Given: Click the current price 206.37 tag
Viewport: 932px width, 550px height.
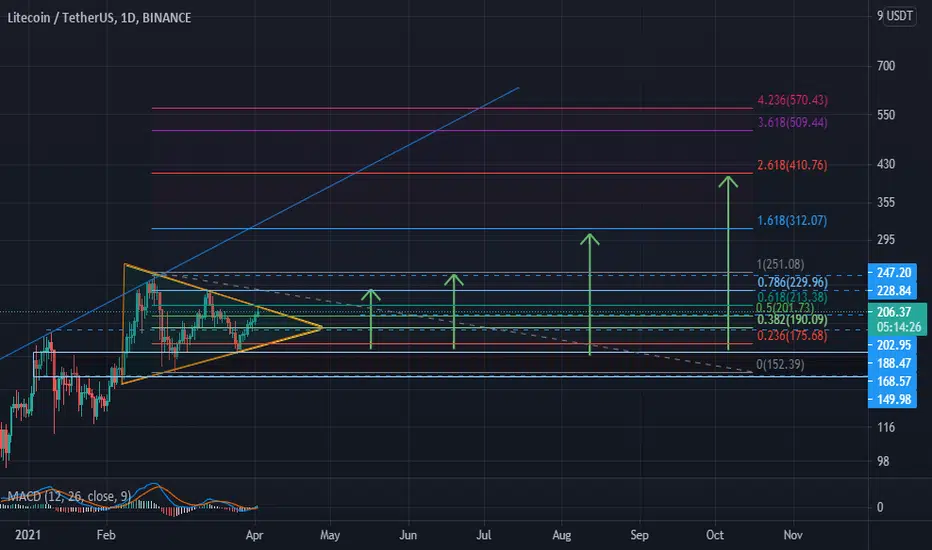Looking at the screenshot, I should (893, 312).
